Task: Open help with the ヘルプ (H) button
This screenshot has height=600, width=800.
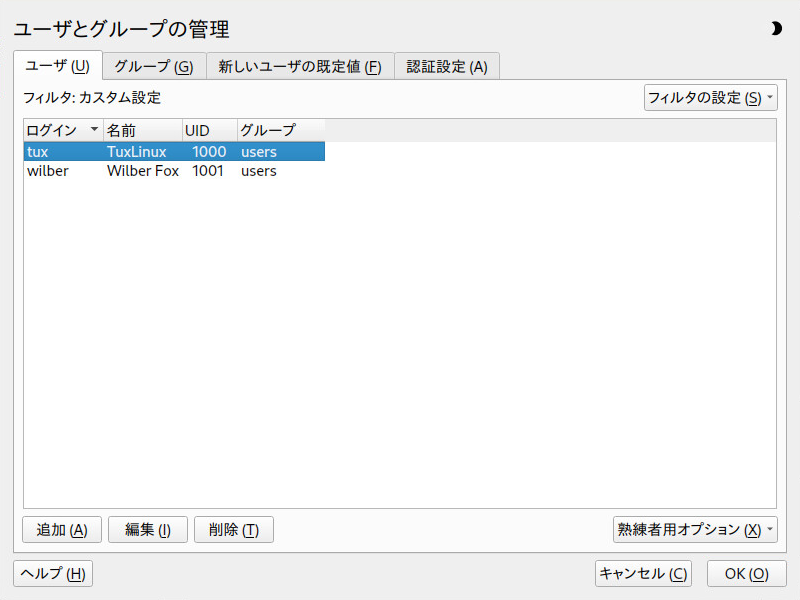Action: pos(53,573)
